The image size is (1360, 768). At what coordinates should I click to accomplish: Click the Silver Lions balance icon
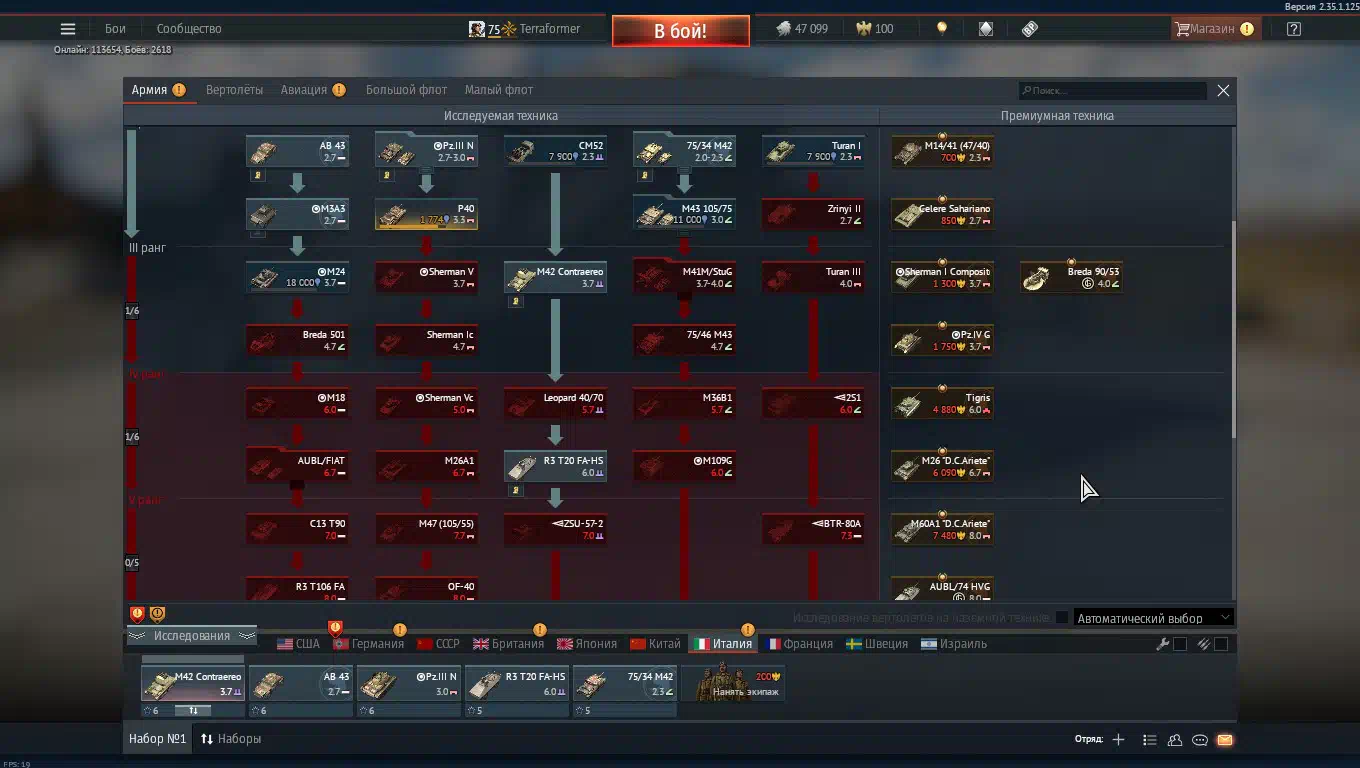tap(784, 29)
